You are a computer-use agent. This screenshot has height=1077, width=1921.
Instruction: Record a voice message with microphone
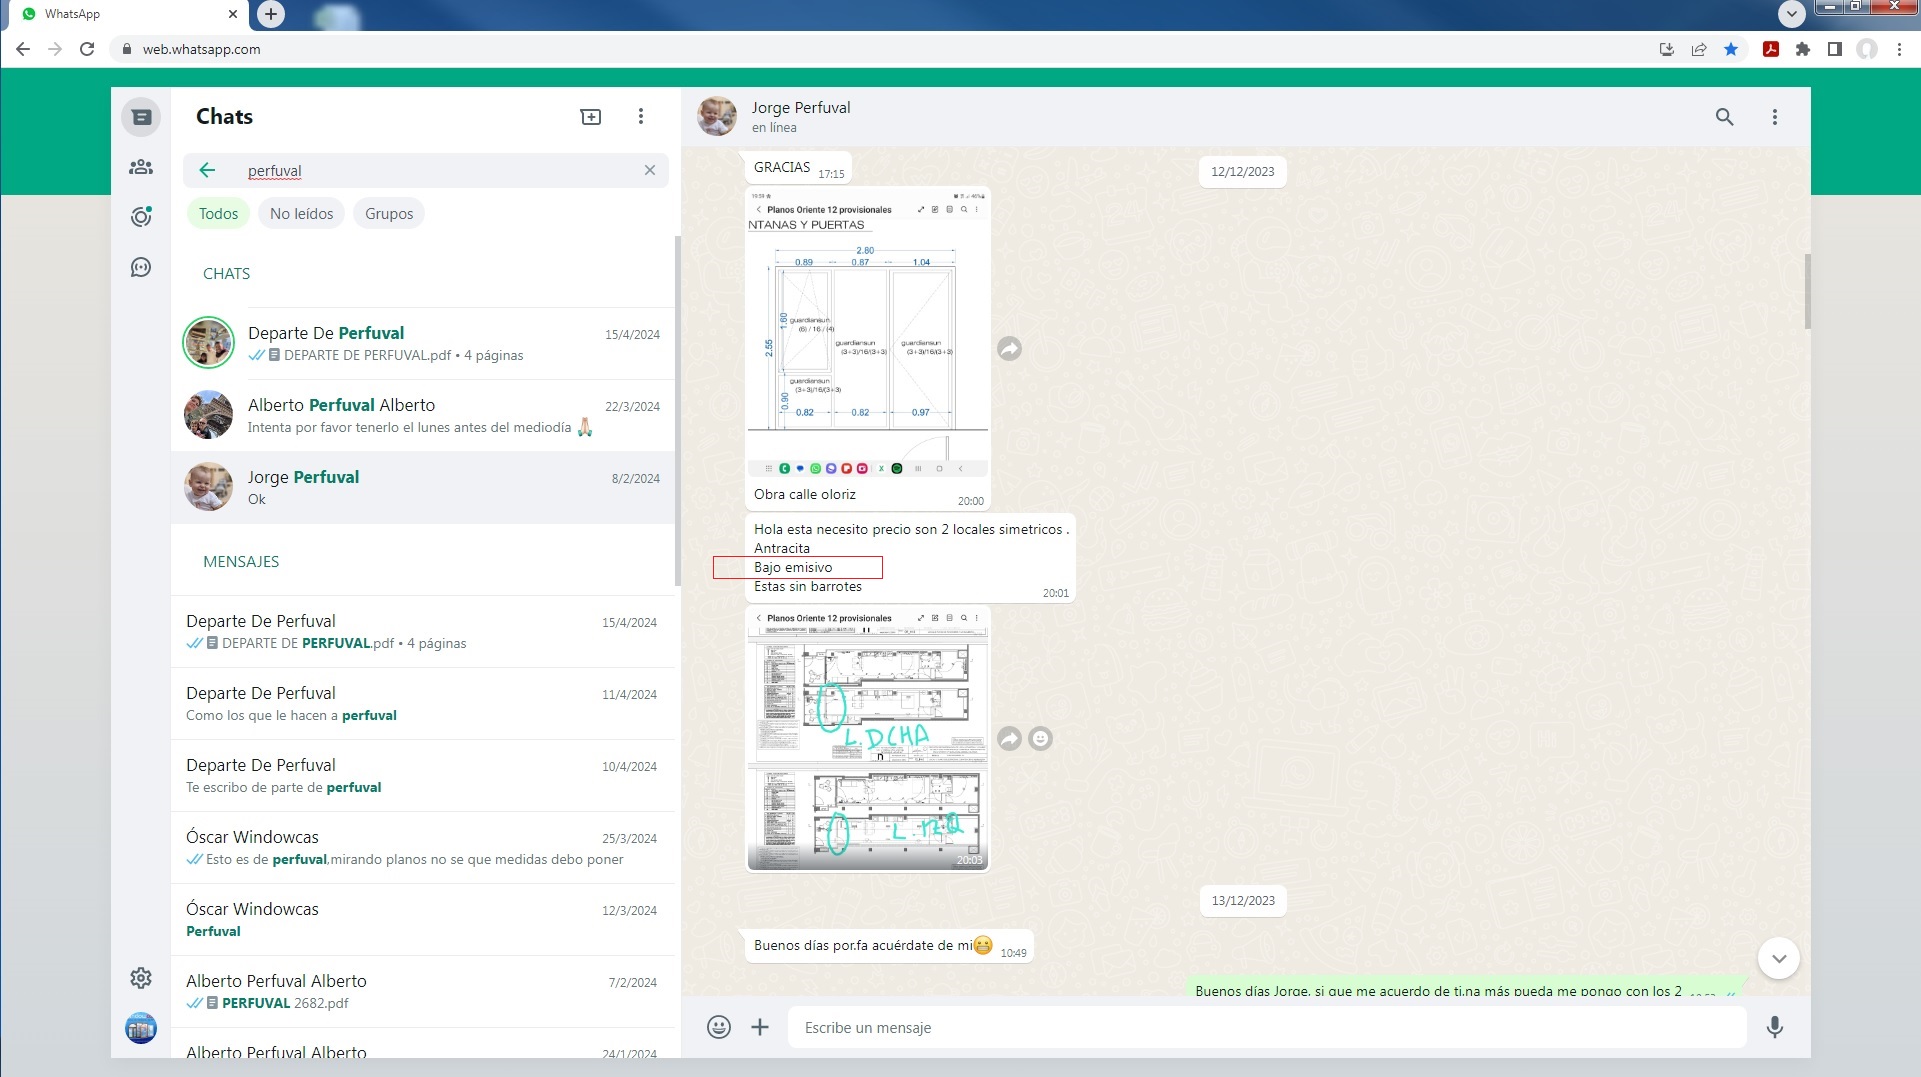(1774, 1027)
